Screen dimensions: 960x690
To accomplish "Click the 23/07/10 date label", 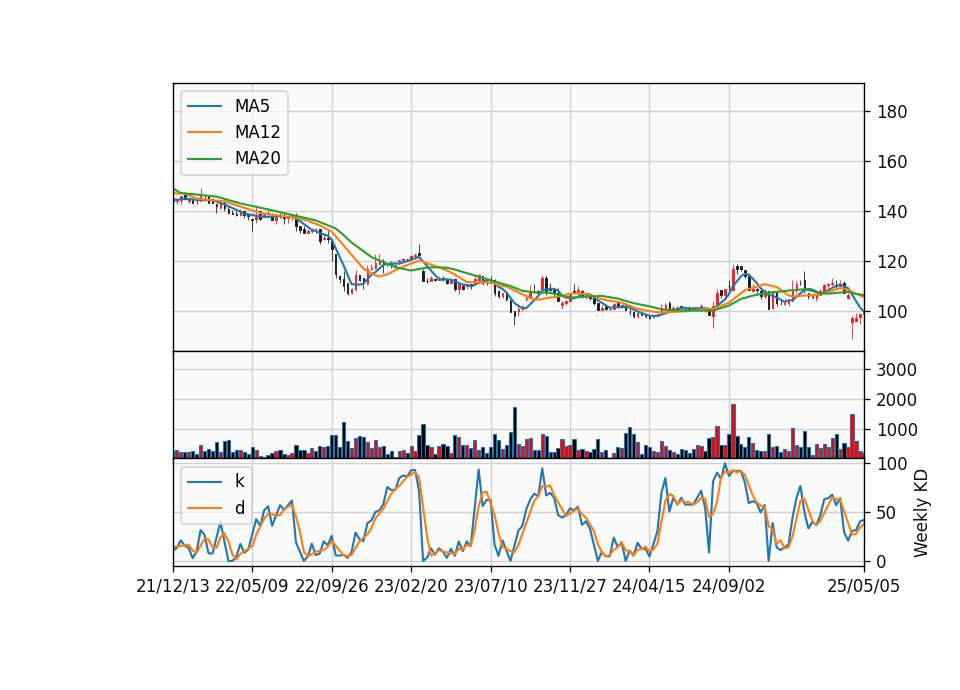I will tap(490, 586).
